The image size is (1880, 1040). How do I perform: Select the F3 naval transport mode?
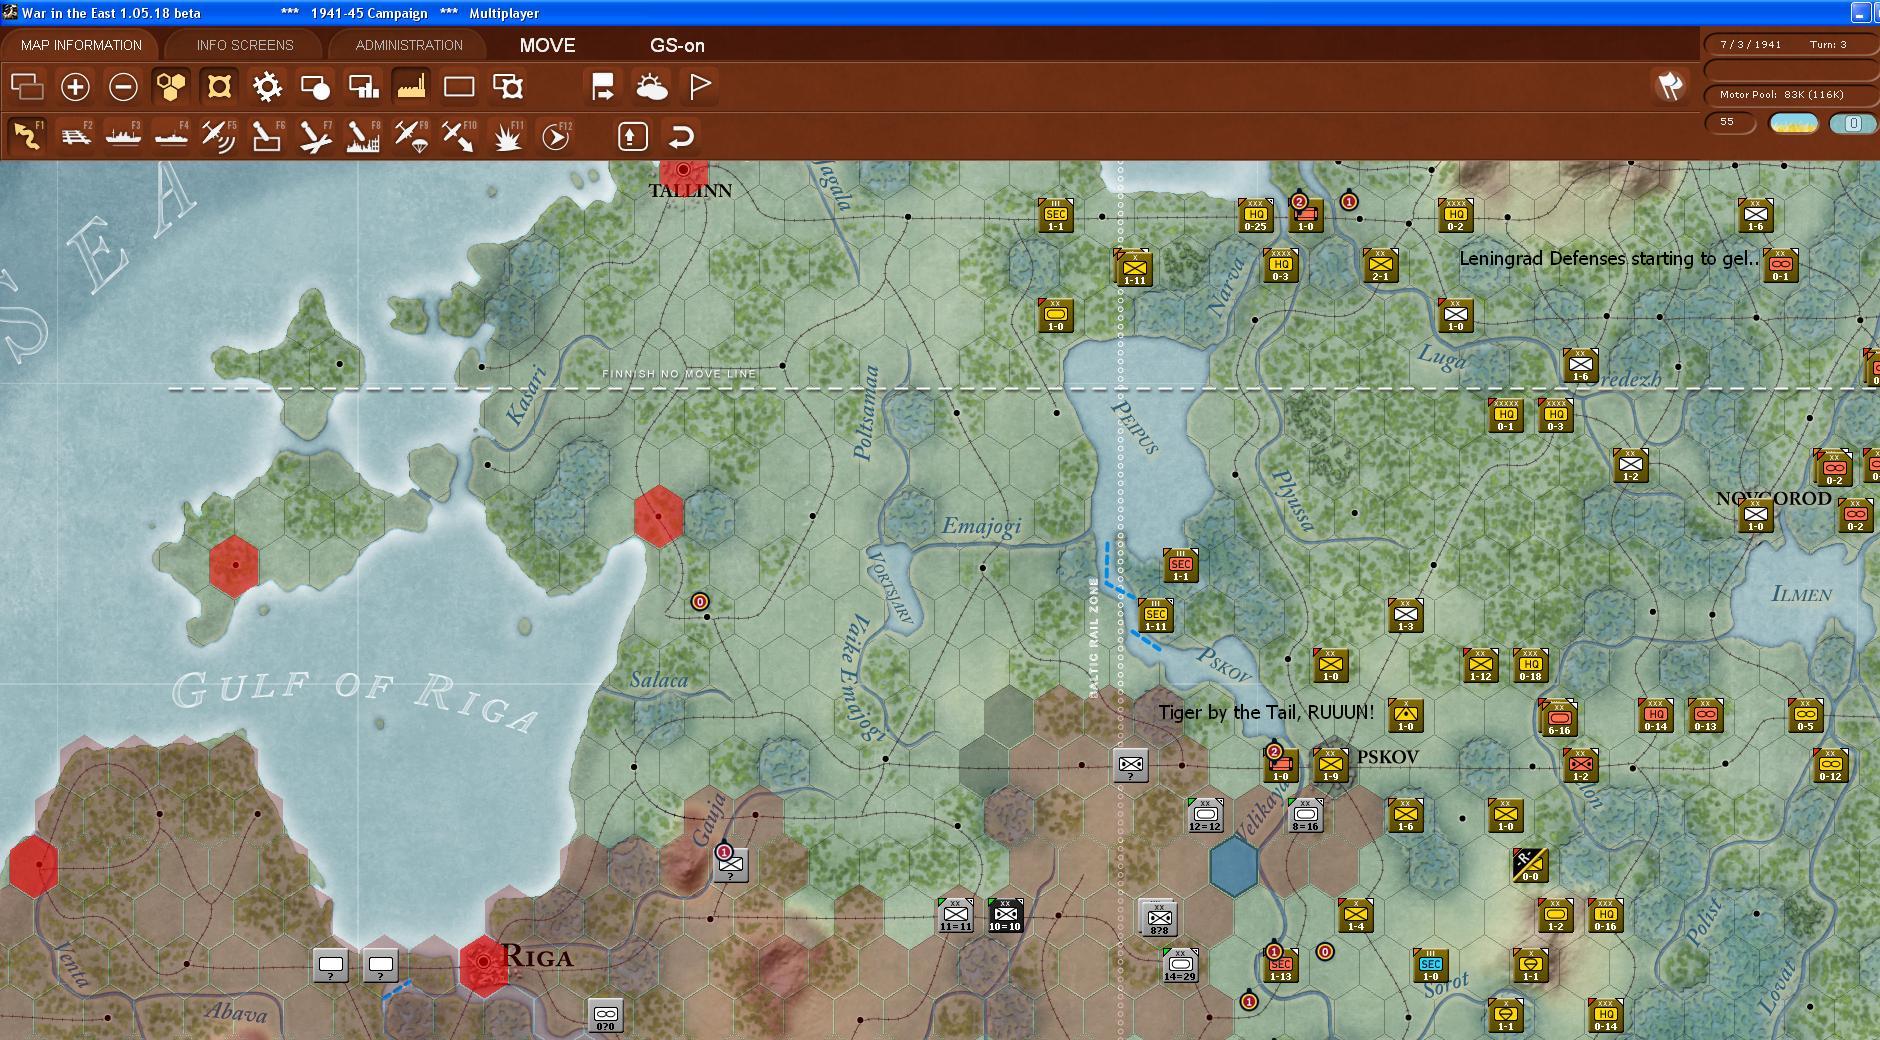click(123, 136)
